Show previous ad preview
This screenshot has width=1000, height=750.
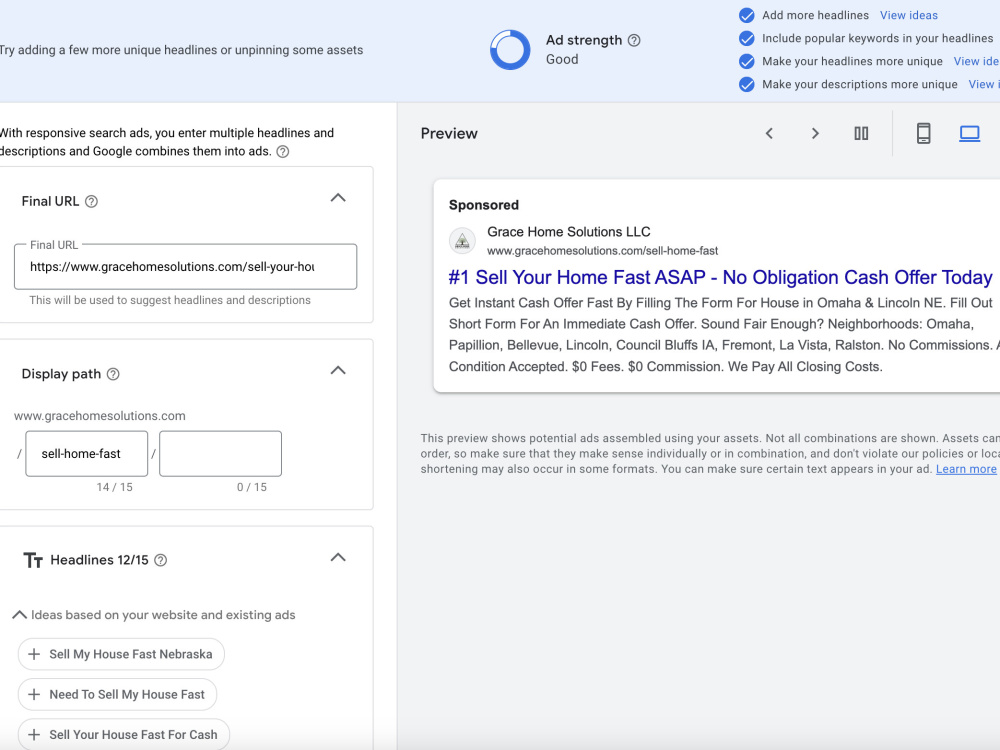(769, 133)
